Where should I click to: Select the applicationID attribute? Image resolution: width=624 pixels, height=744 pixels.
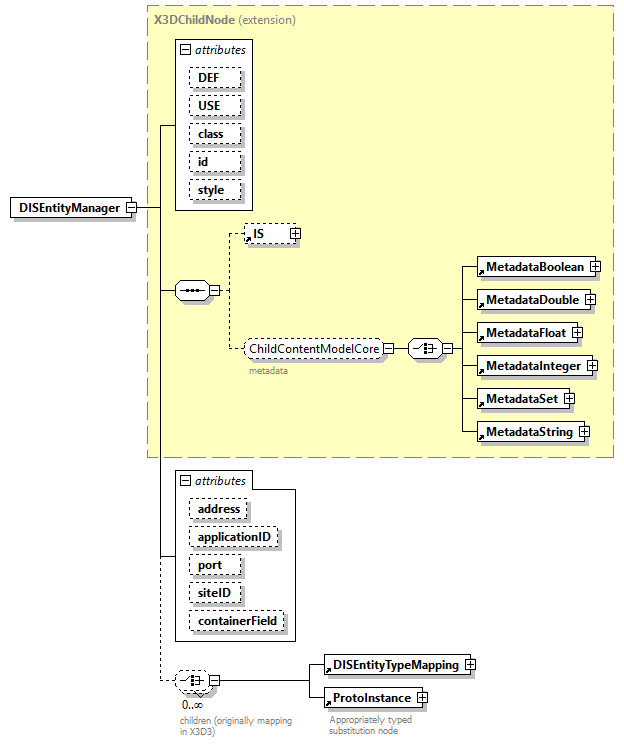(x=233, y=537)
